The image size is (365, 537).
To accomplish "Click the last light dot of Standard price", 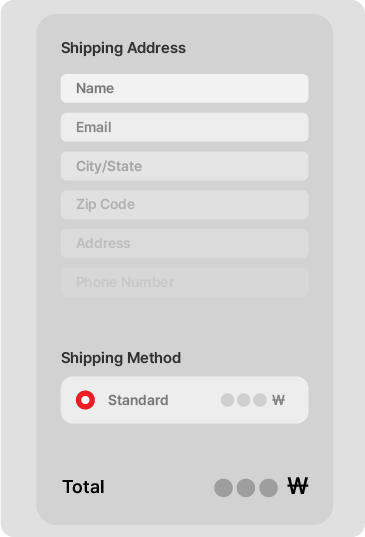I will point(260,400).
